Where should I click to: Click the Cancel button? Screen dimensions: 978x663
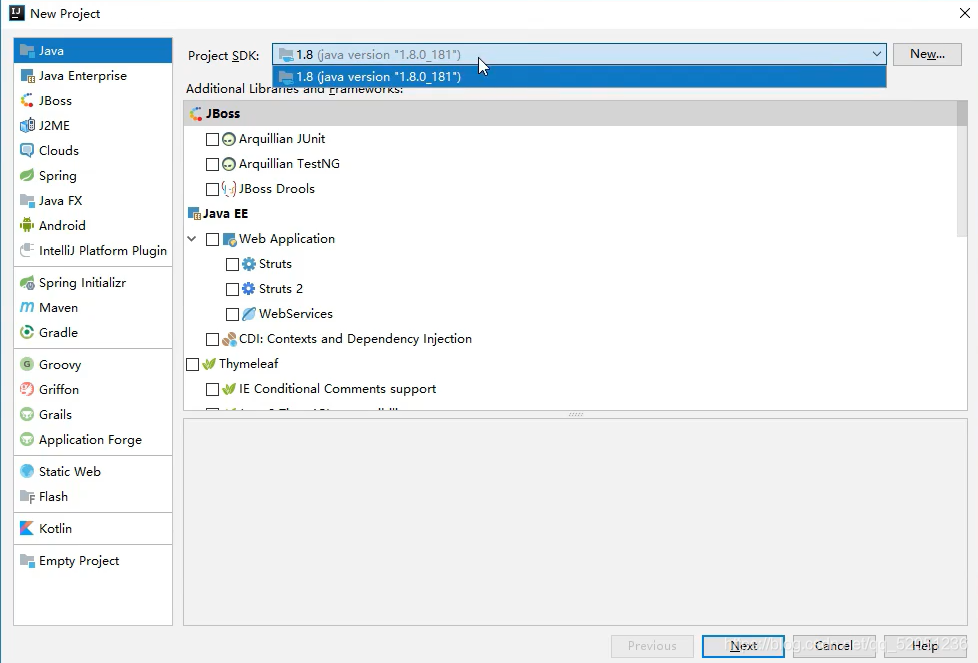[x=833, y=646]
